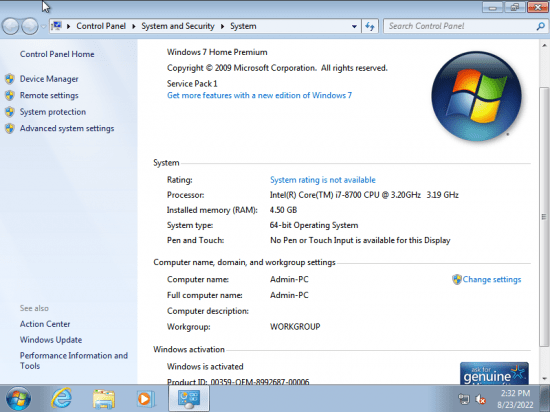Screen dimensions: 550x412
Task: Click the network icon in system tray
Action: point(463,399)
